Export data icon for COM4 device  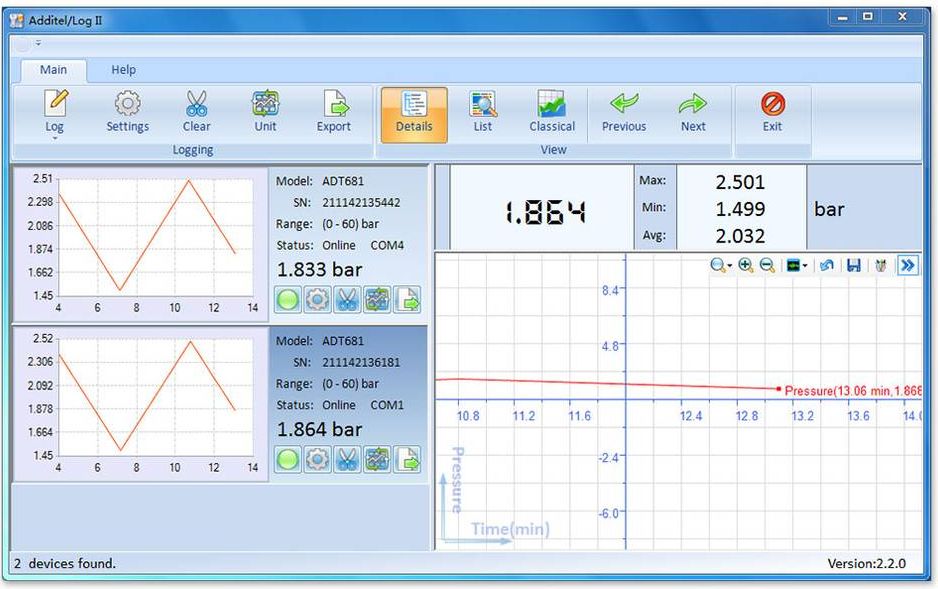408,300
